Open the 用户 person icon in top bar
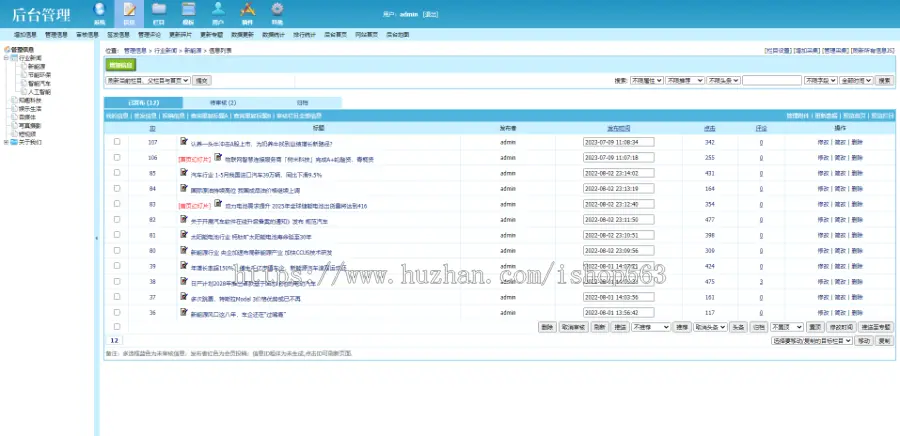The width and height of the screenshot is (900, 436). point(218,9)
